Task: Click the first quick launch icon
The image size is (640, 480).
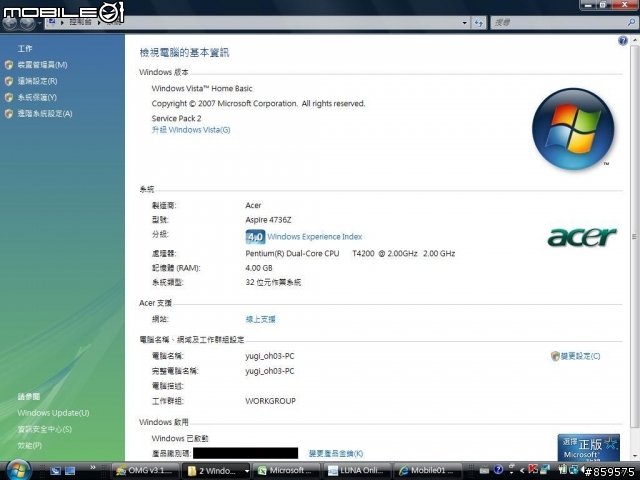Action: coord(56,471)
